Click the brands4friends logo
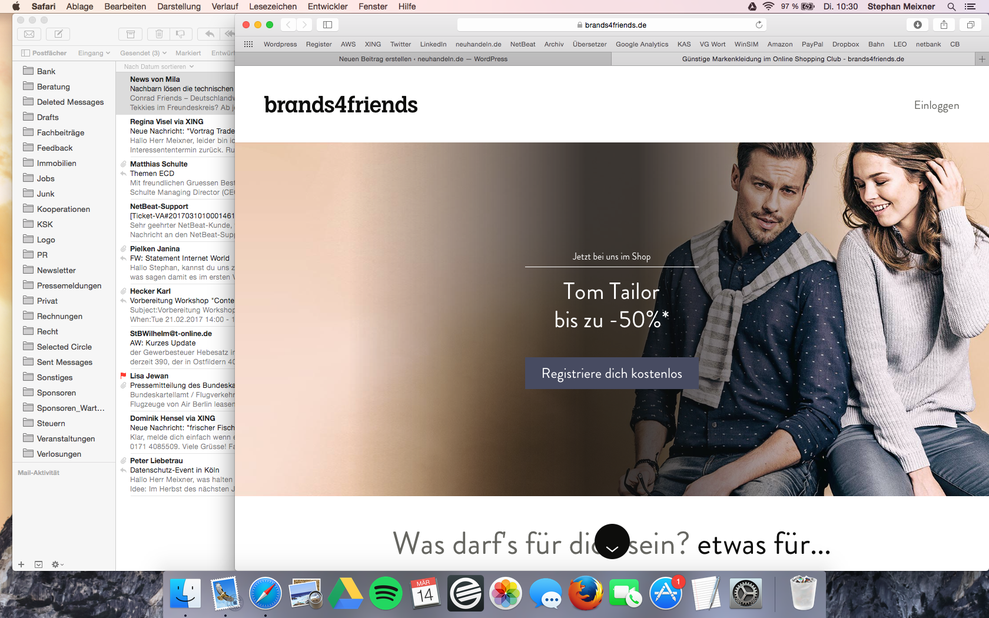The width and height of the screenshot is (989, 618). click(x=341, y=105)
